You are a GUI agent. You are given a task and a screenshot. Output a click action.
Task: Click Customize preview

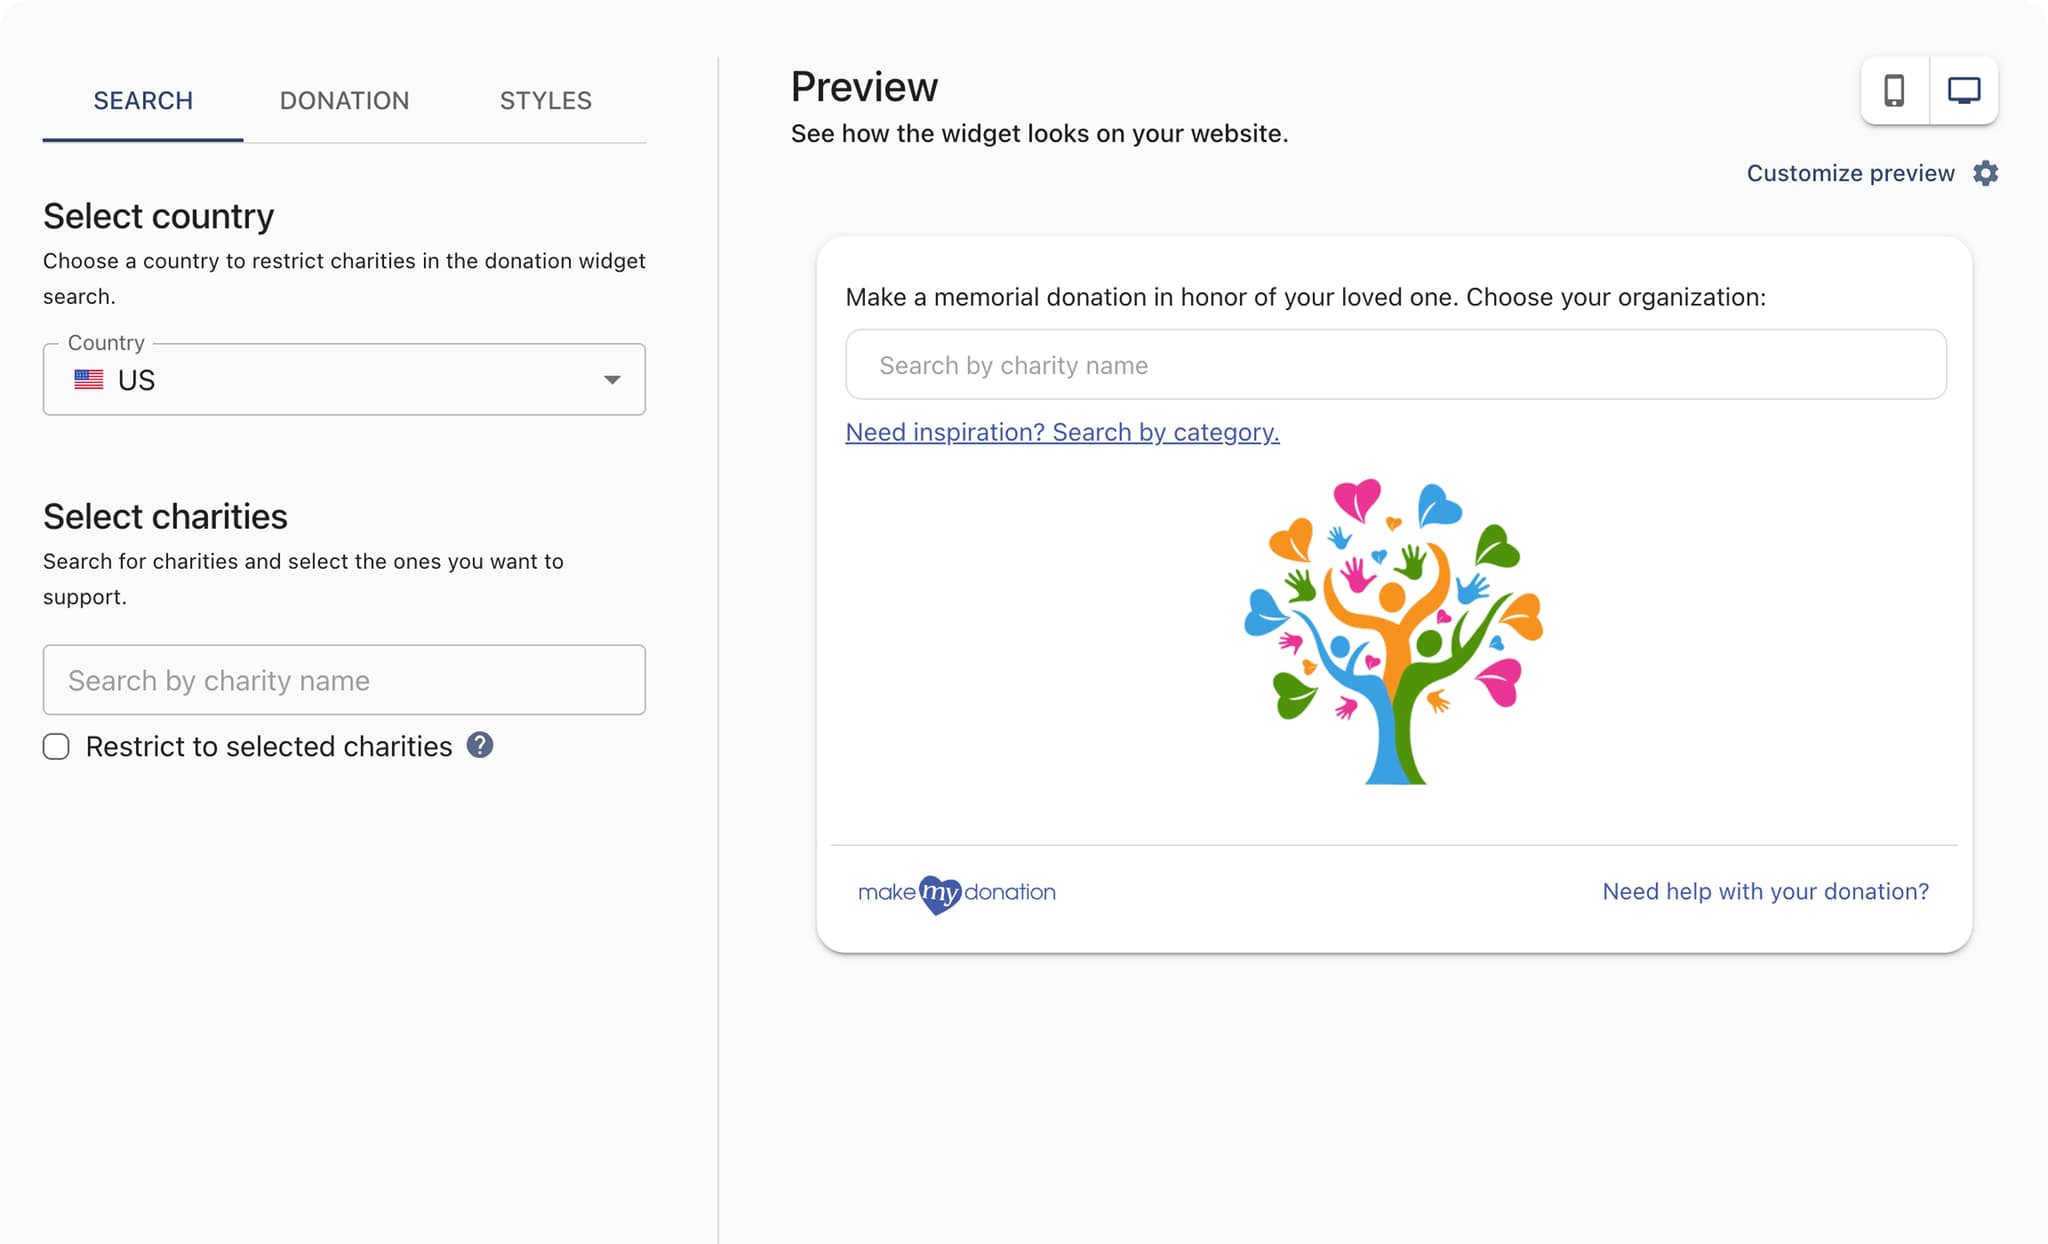click(1851, 173)
